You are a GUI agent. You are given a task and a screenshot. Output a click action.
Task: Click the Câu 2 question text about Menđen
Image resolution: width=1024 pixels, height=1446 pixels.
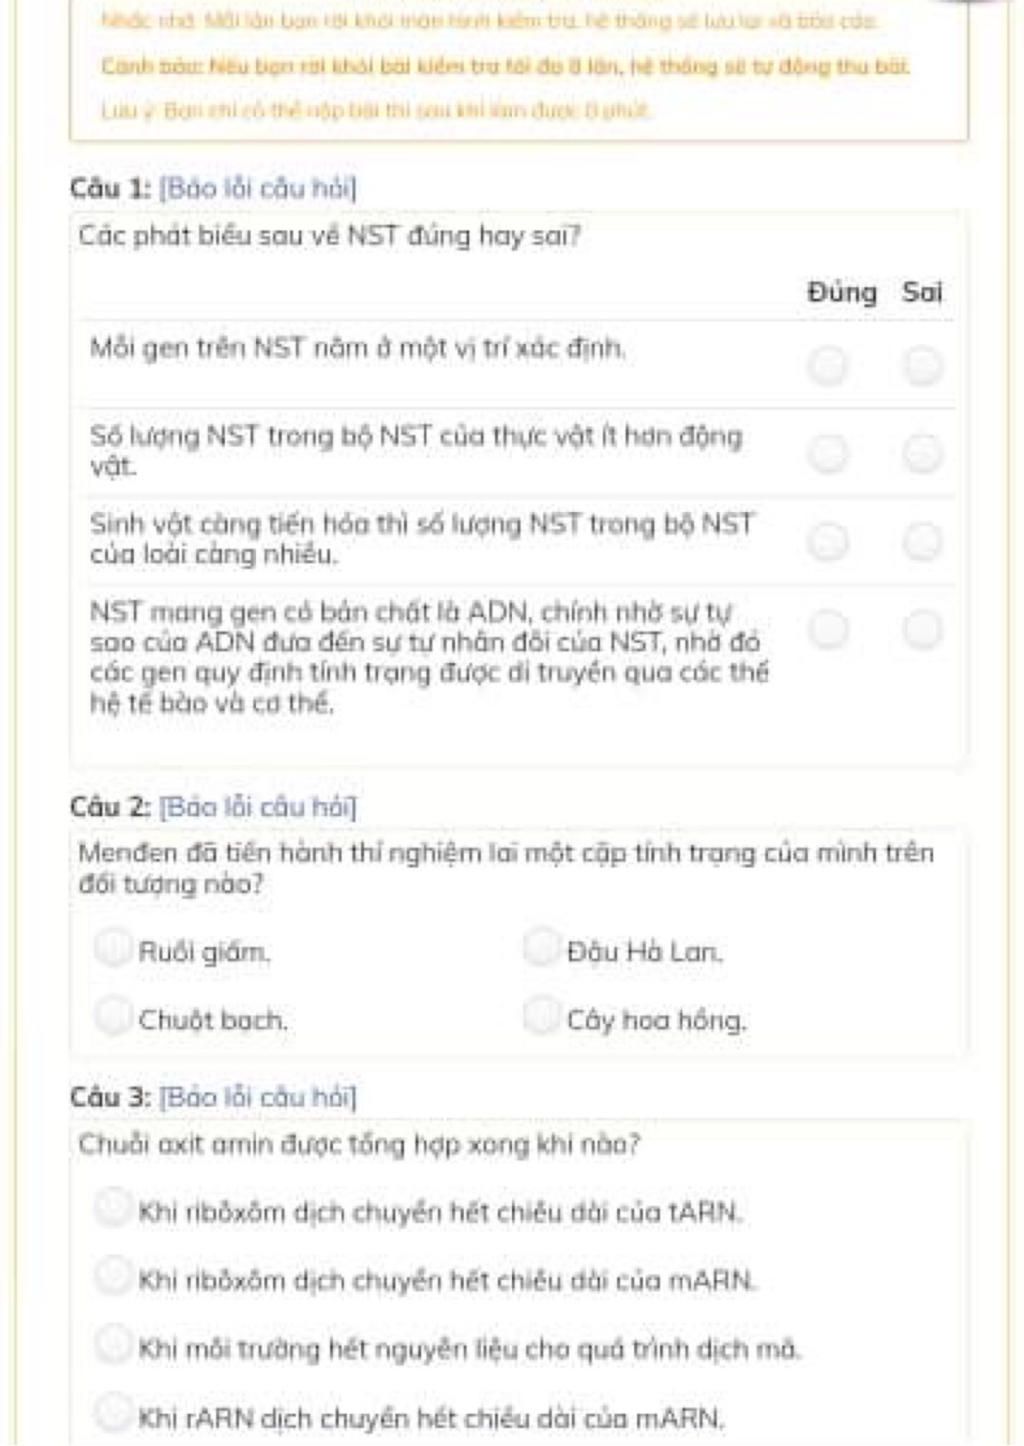505,868
